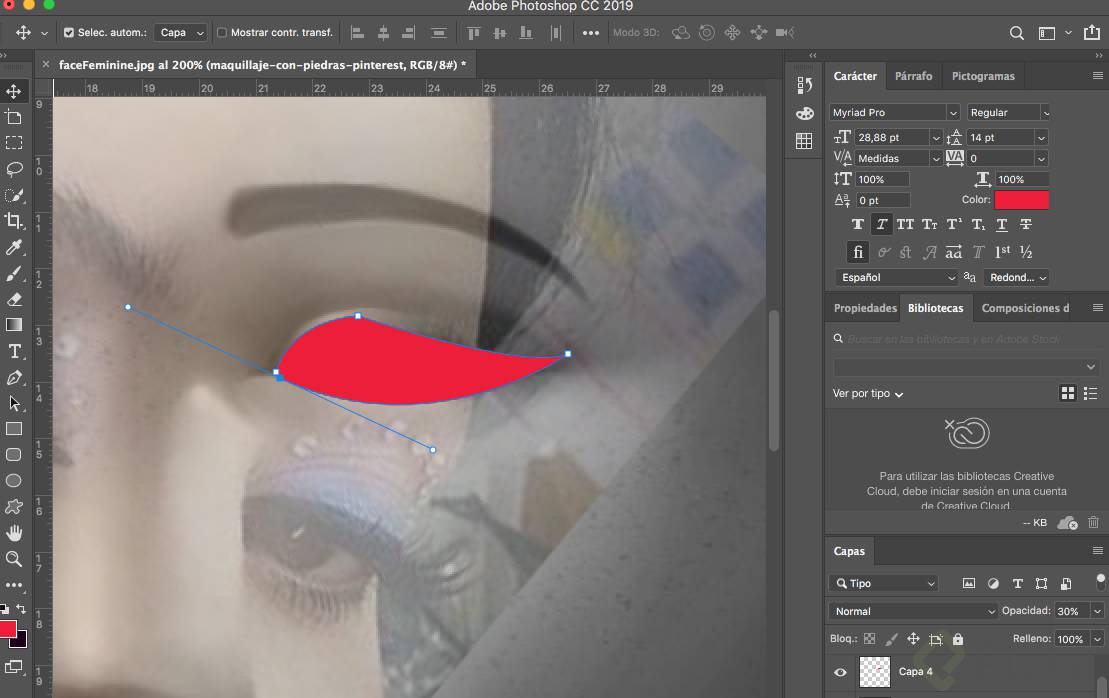Image resolution: width=1109 pixels, height=698 pixels.
Task: Open the Normal blend mode dropdown
Action: point(912,611)
